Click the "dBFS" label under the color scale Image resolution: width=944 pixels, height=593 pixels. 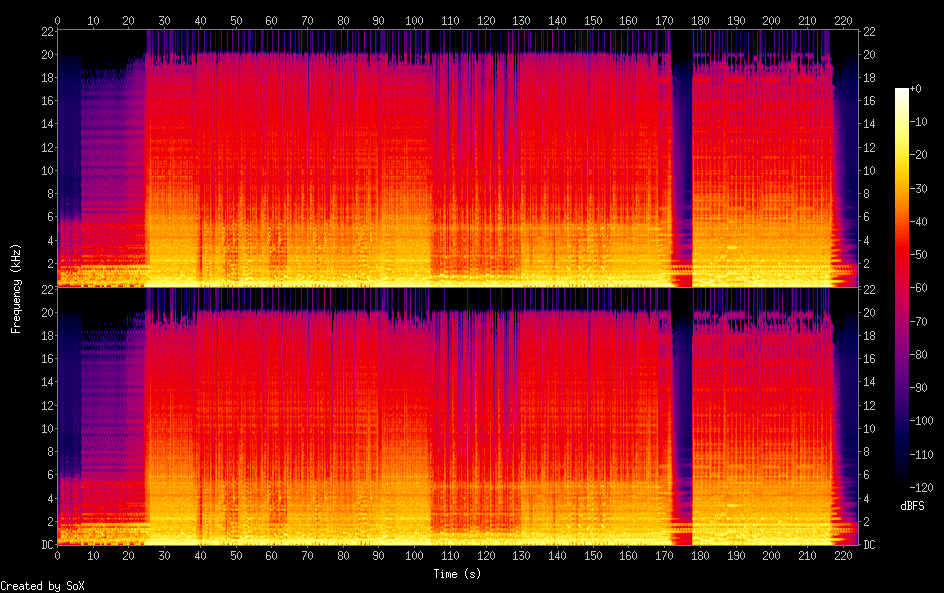pos(912,507)
